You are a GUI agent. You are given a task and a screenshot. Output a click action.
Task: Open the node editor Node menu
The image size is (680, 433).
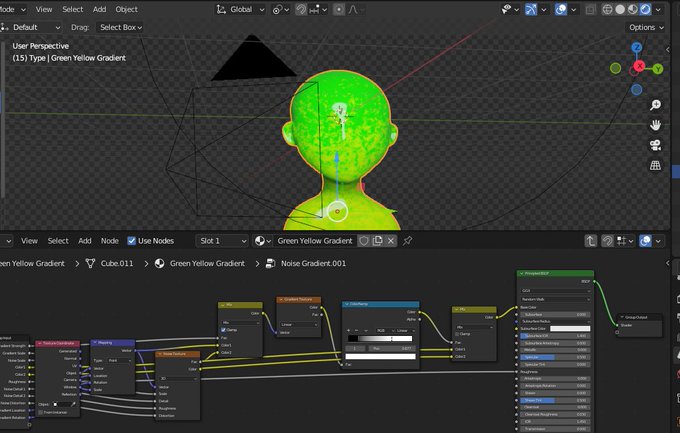pyautogui.click(x=110, y=241)
